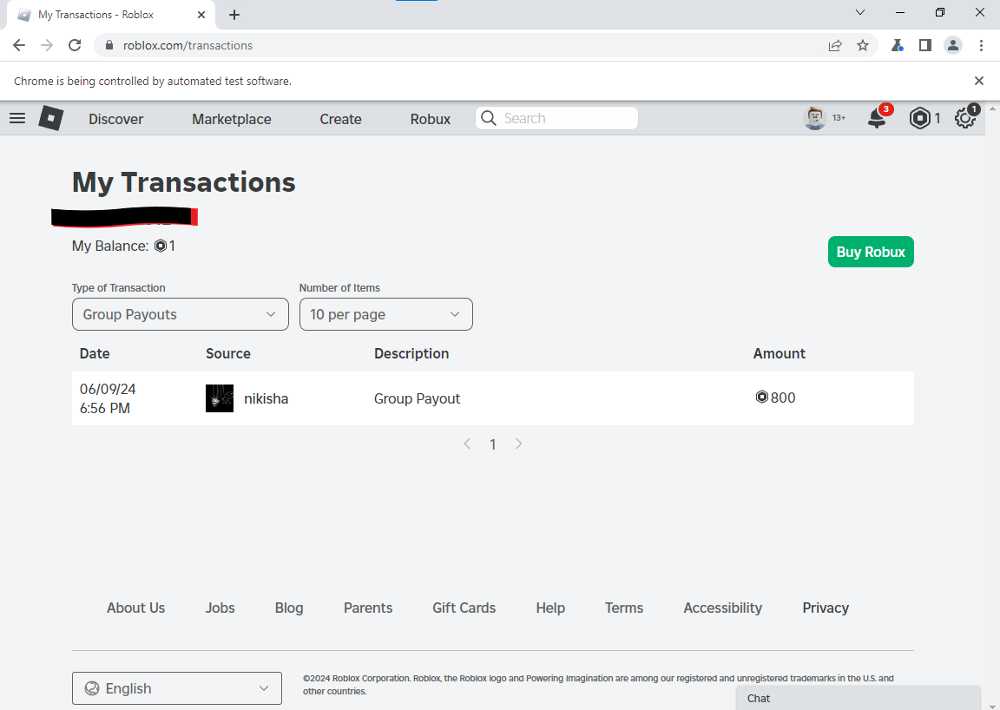Open the Help footer link
The image size is (1000, 710).
[x=550, y=608]
